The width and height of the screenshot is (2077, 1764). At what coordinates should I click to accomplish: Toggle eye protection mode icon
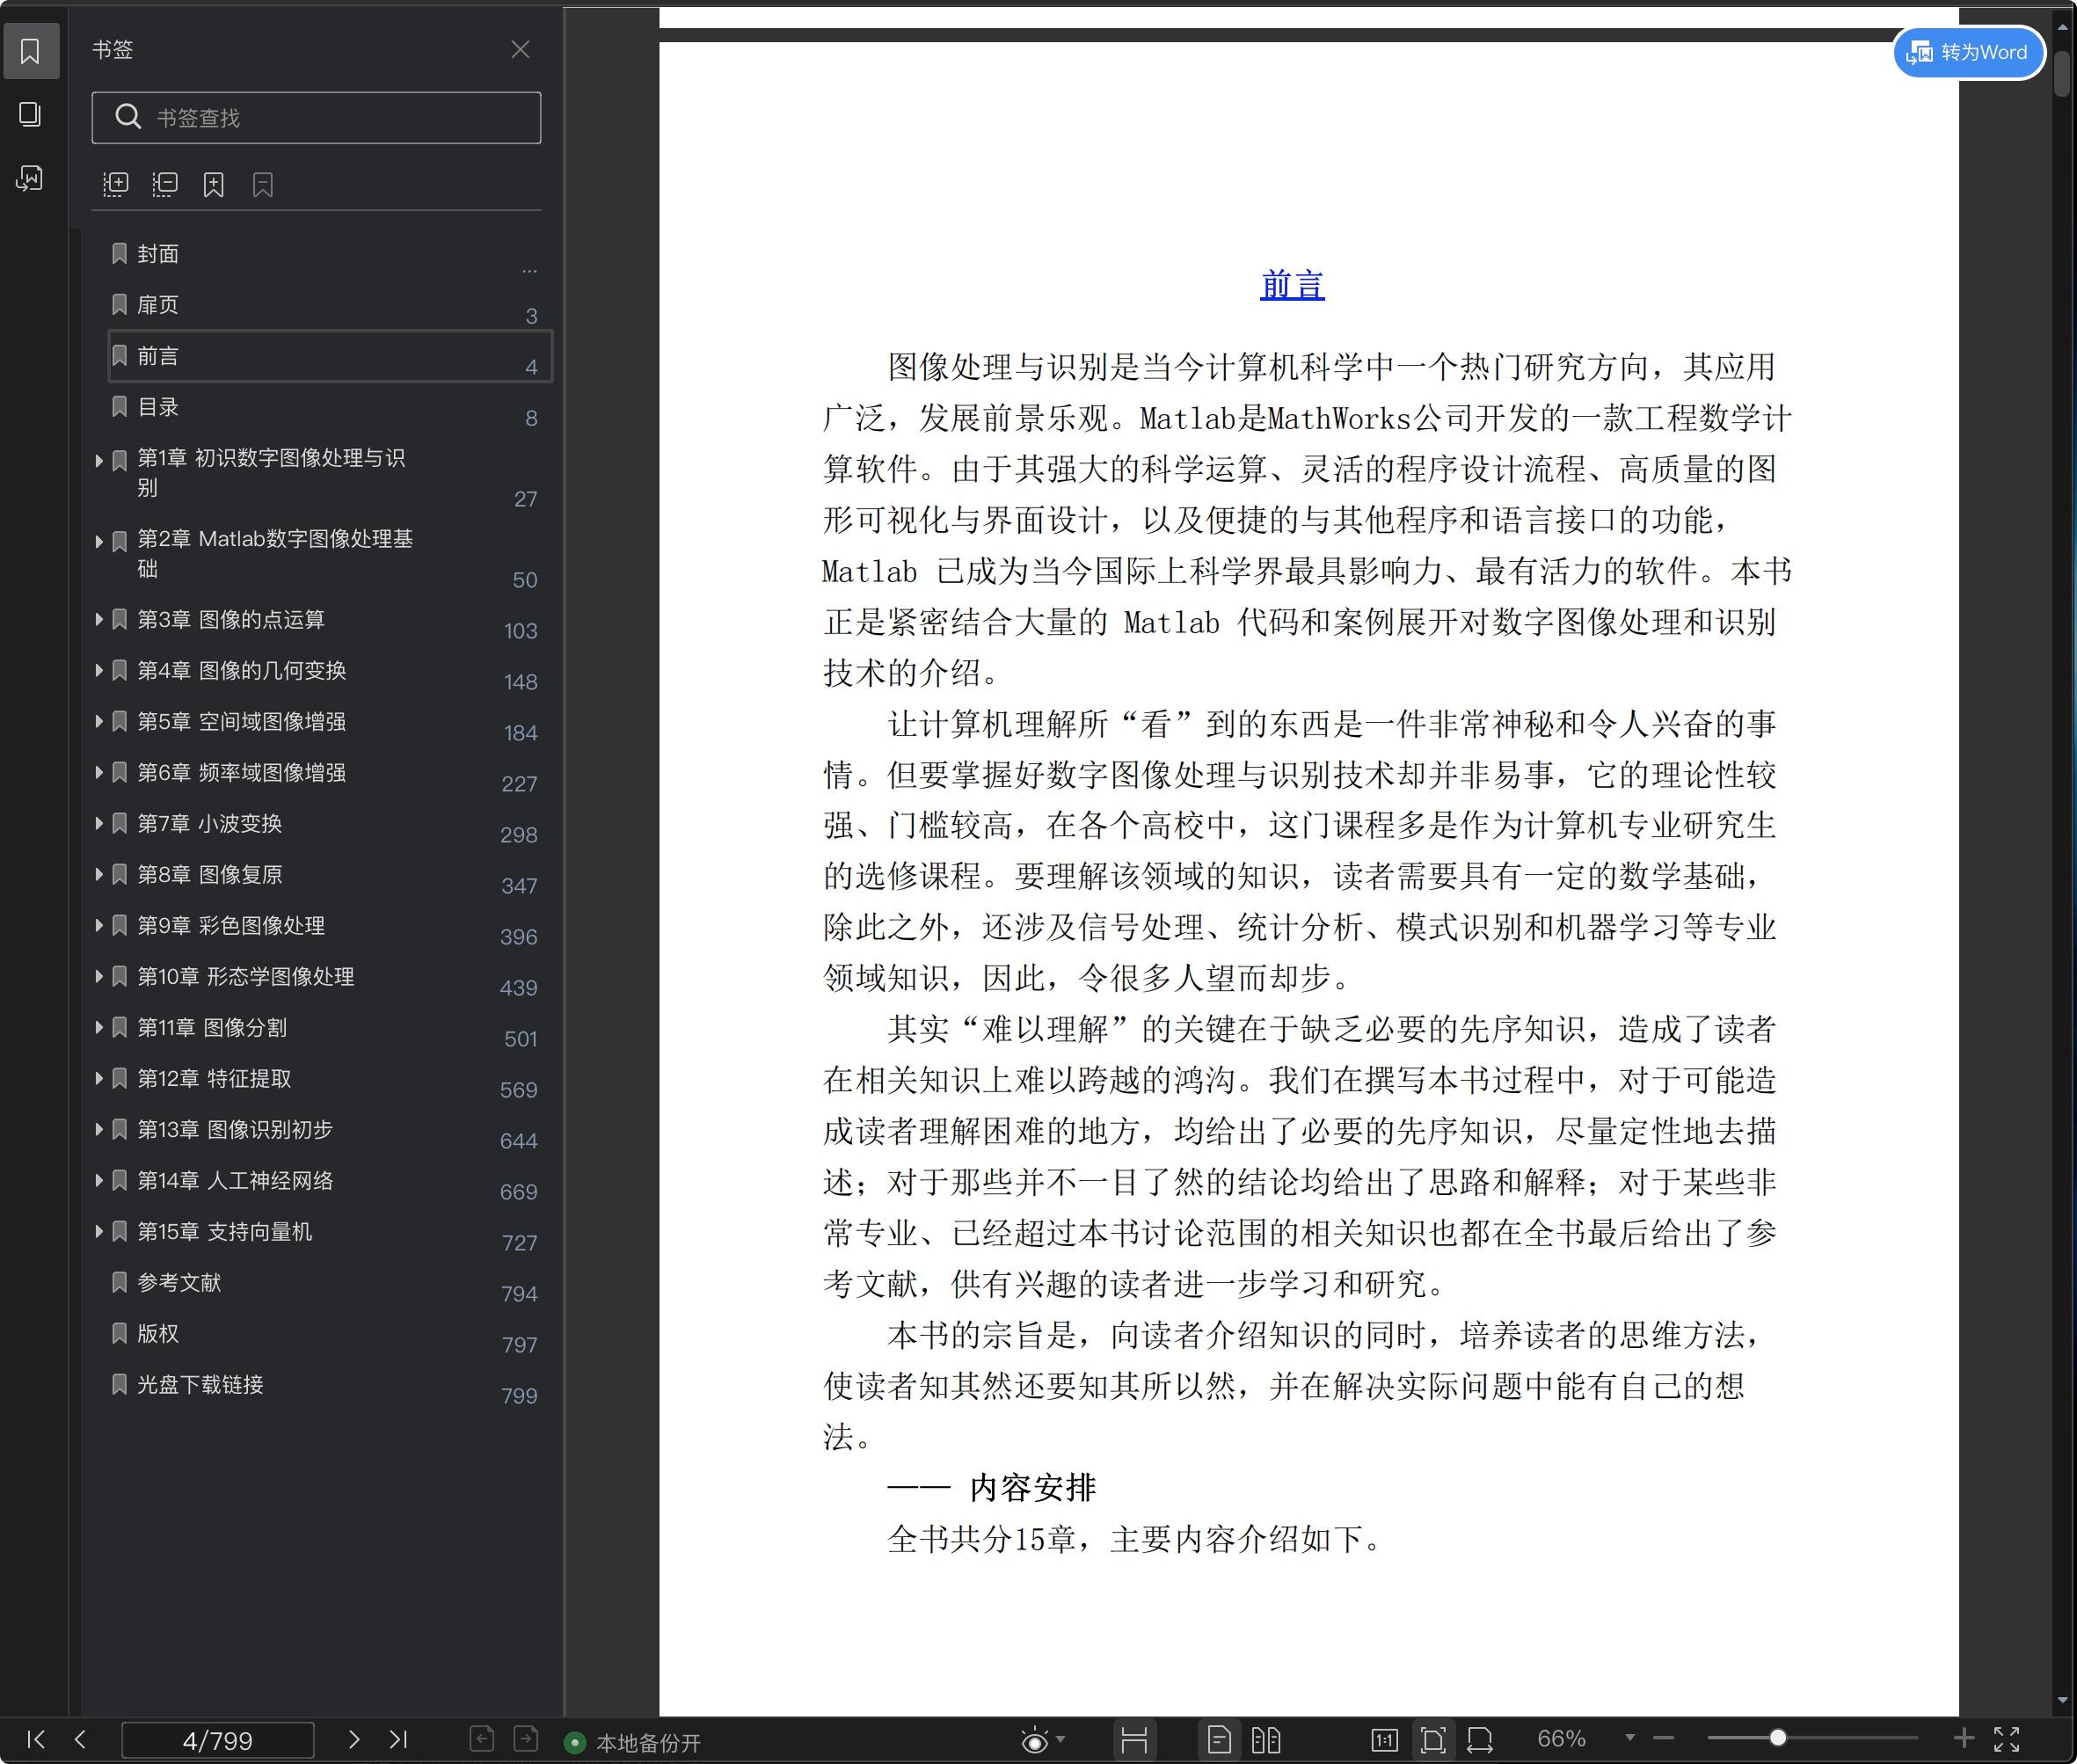1035,1740
